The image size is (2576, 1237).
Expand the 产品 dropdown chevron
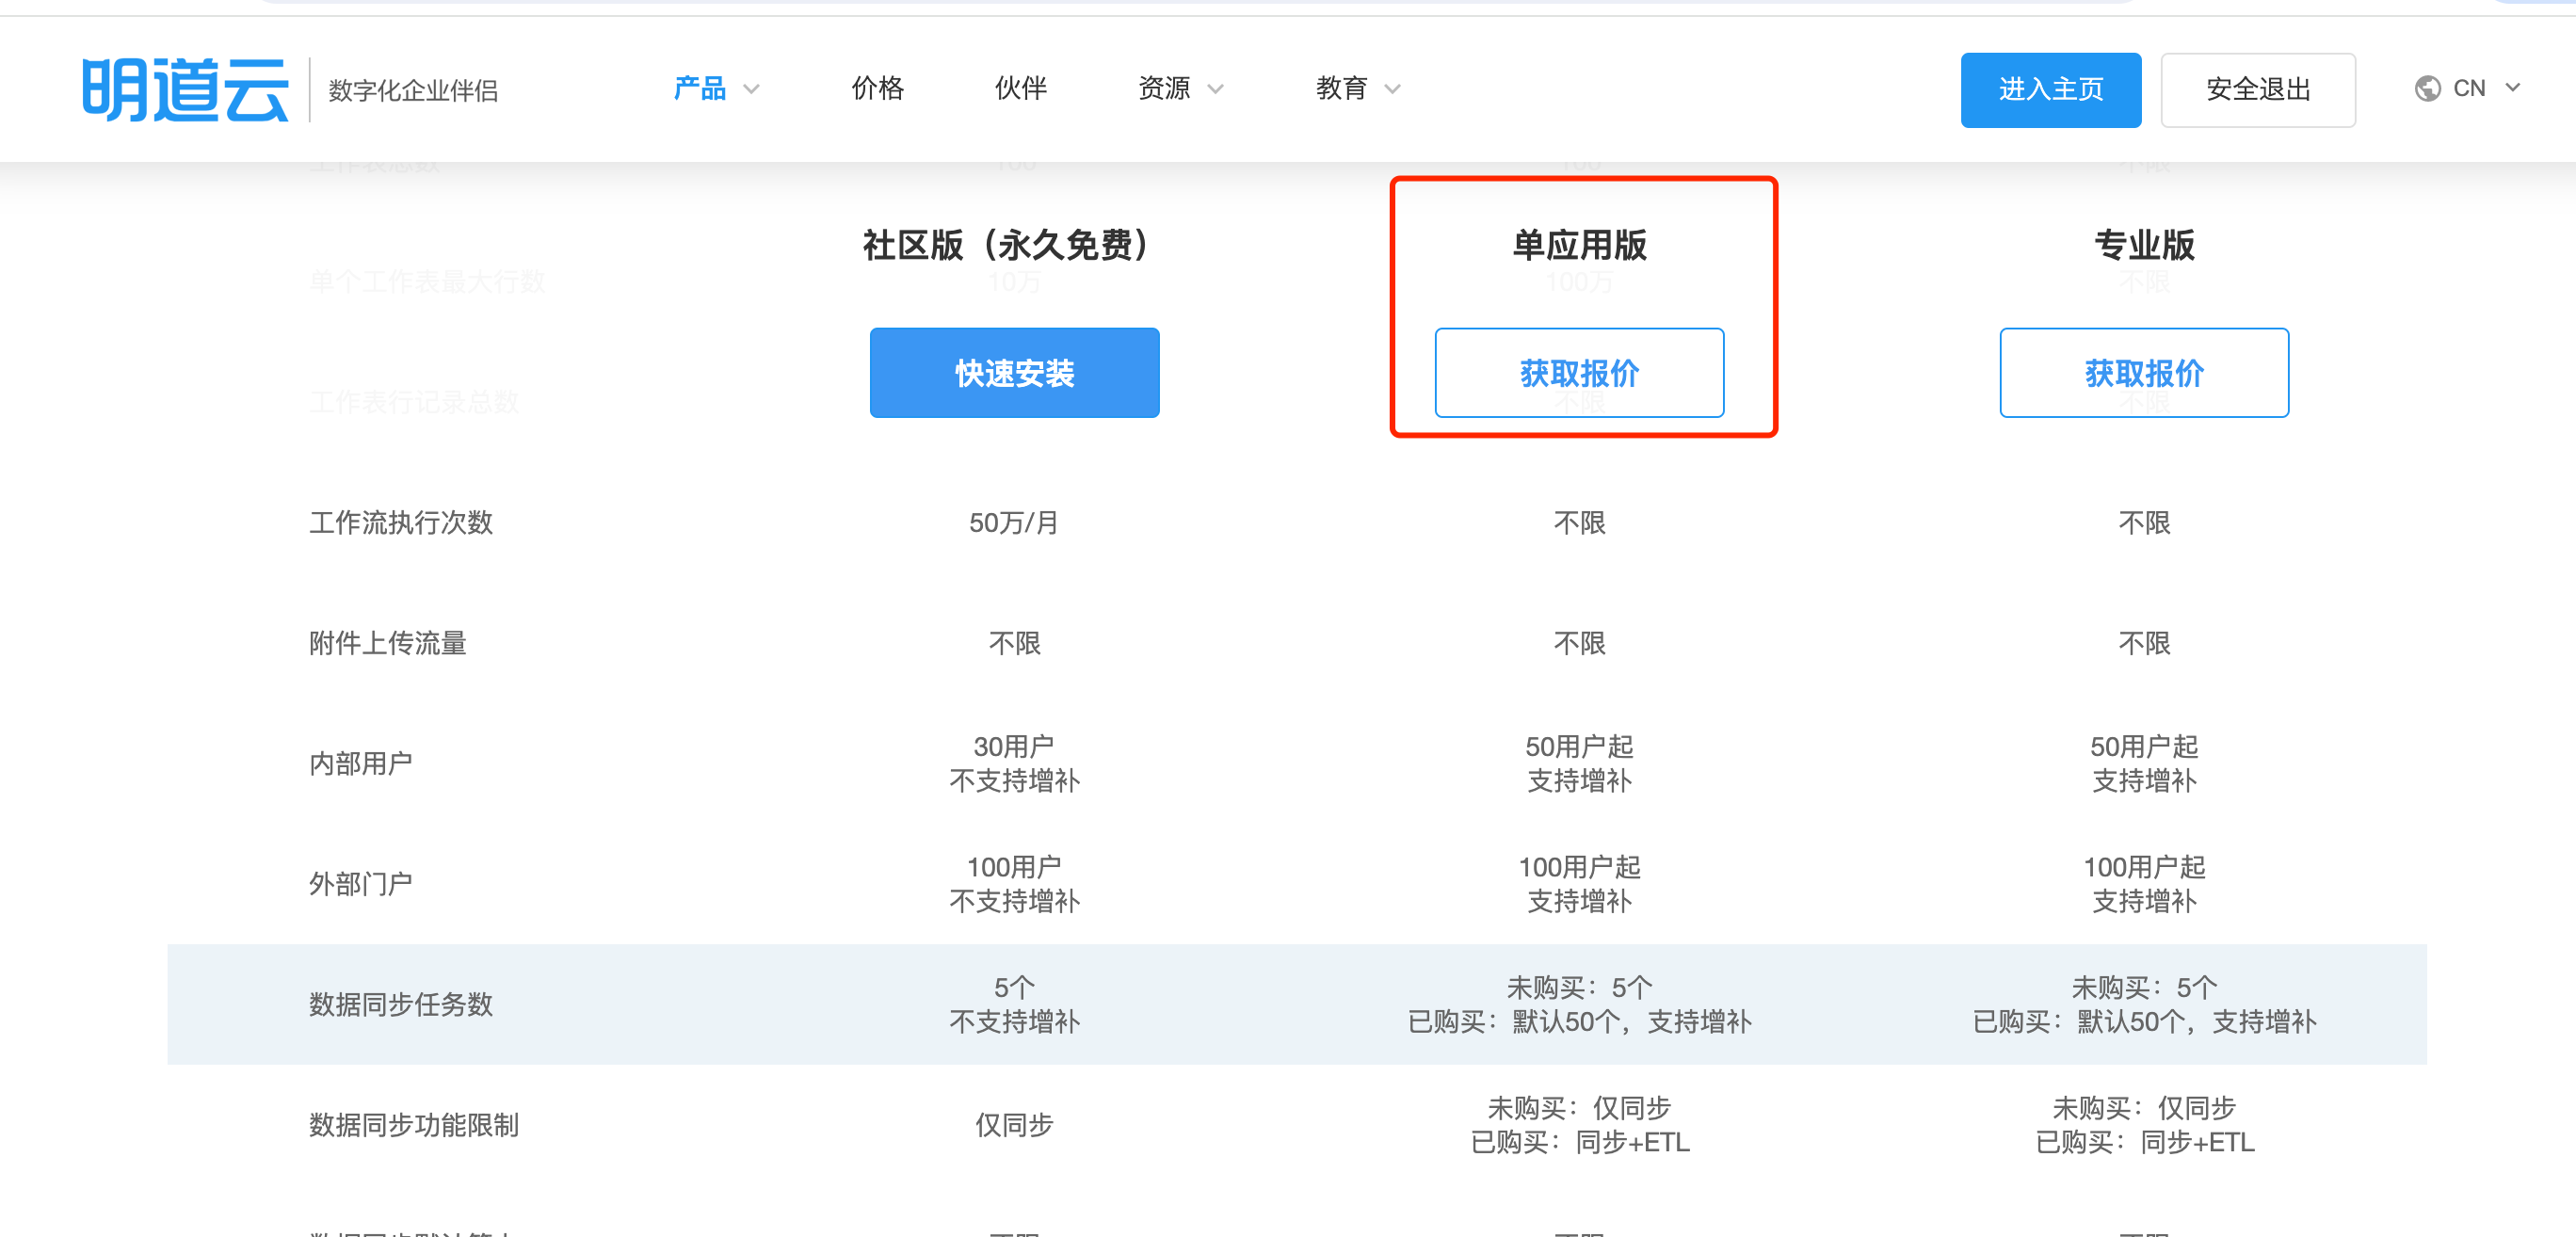(x=752, y=89)
